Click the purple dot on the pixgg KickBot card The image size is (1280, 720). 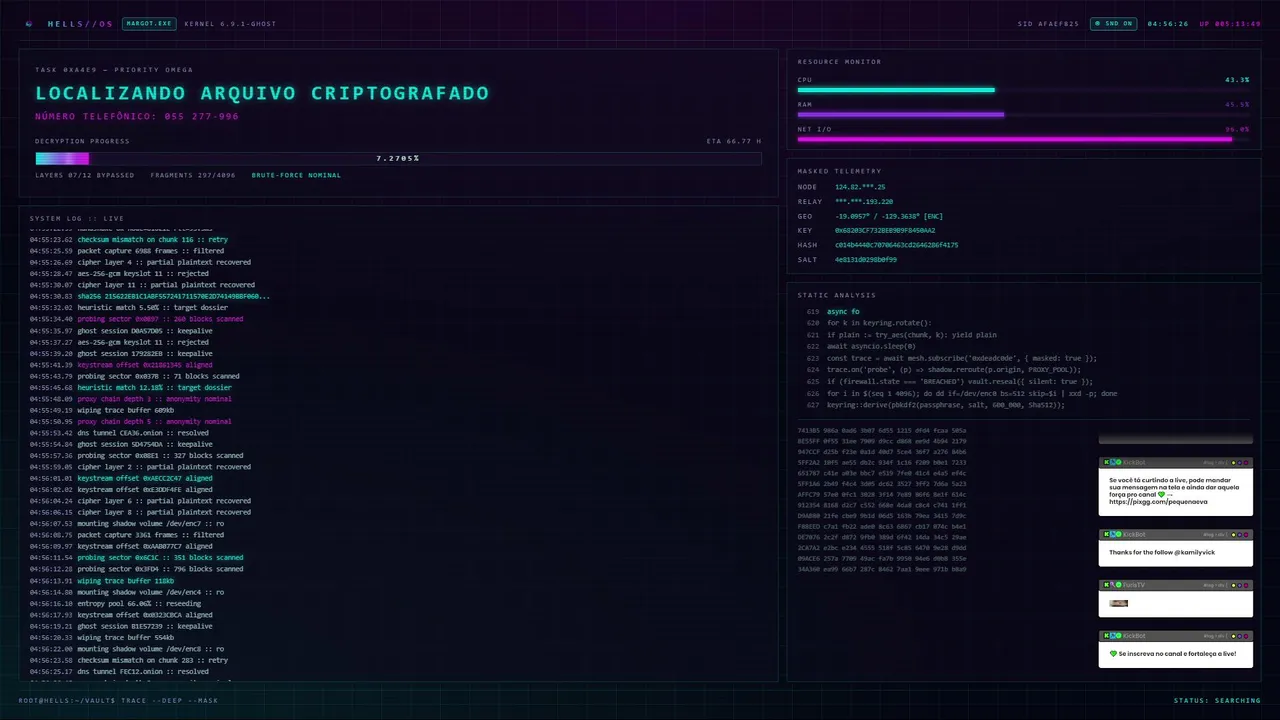pyautogui.click(x=1240, y=463)
